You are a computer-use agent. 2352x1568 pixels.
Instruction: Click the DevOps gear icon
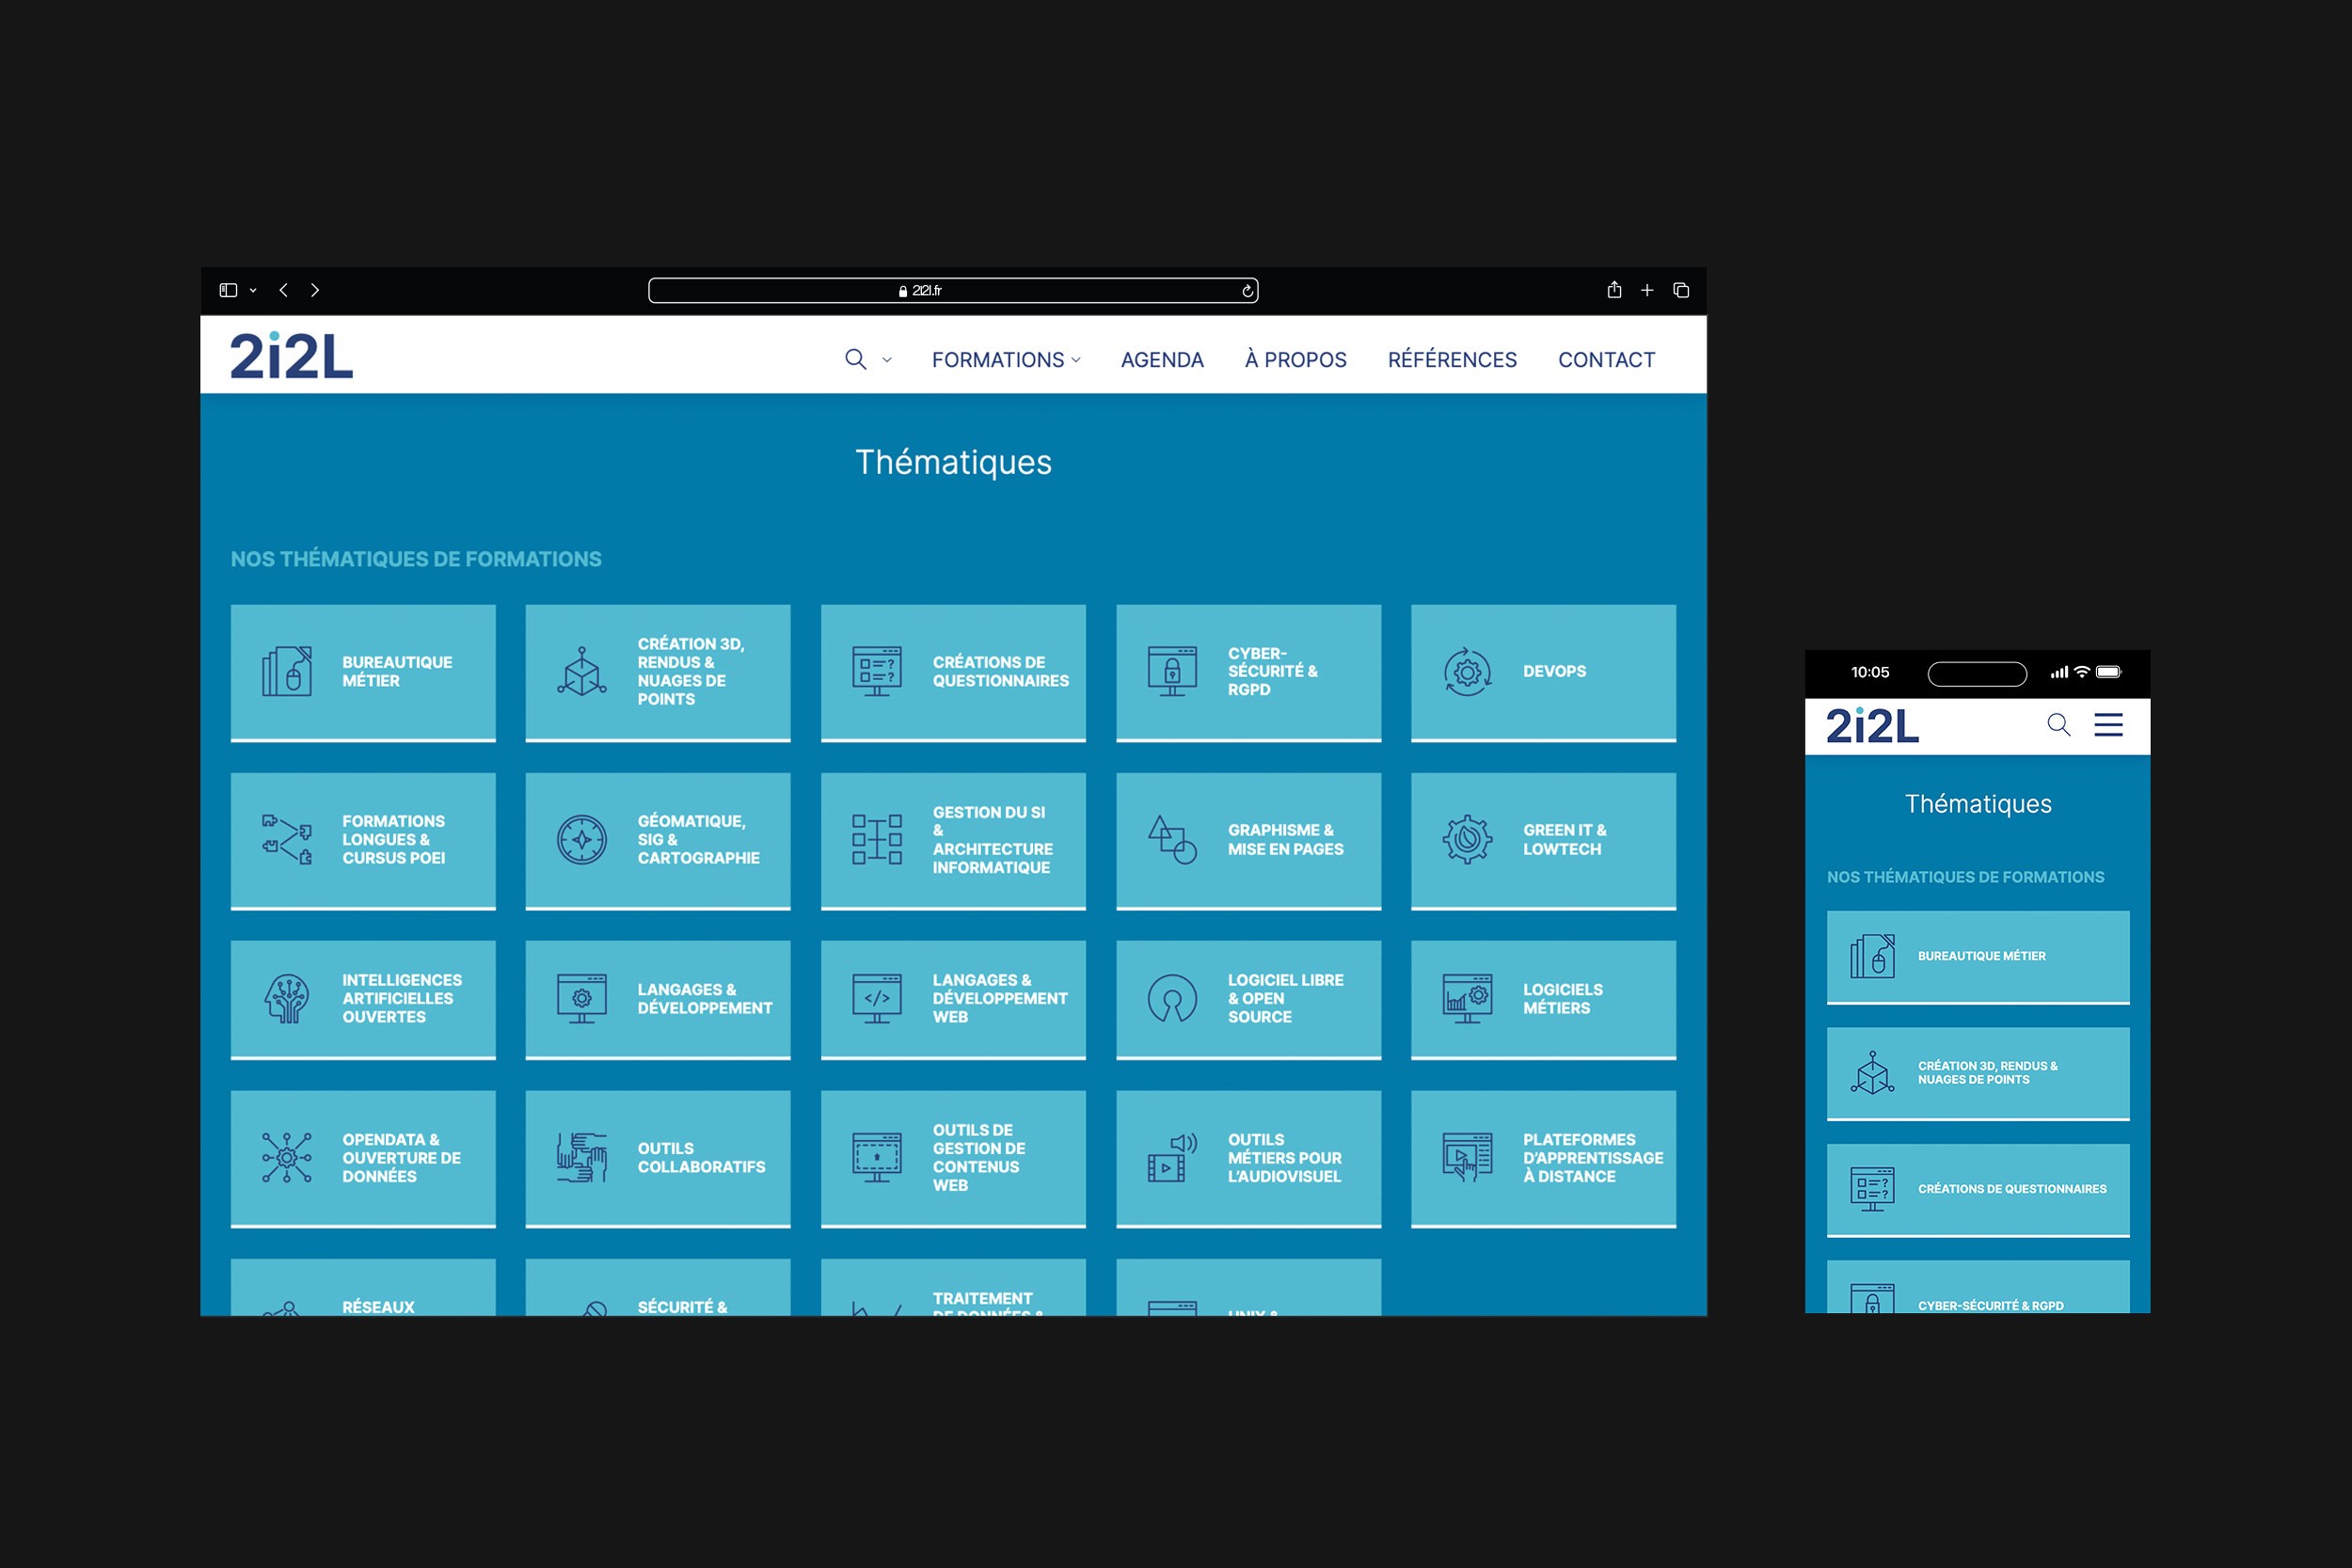[1467, 672]
